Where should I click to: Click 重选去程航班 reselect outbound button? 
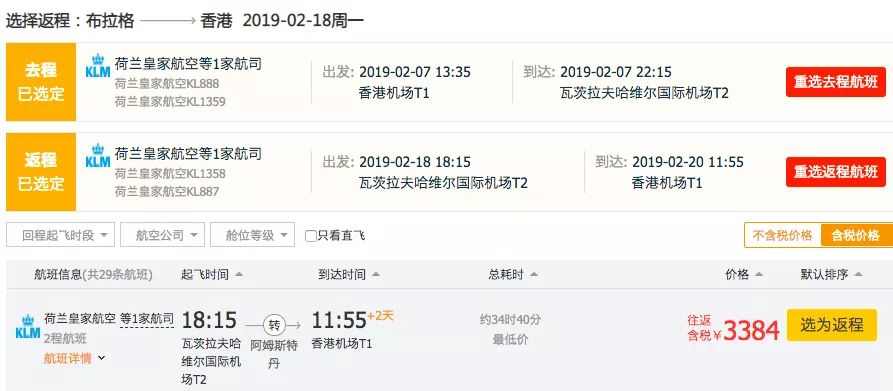(x=836, y=82)
